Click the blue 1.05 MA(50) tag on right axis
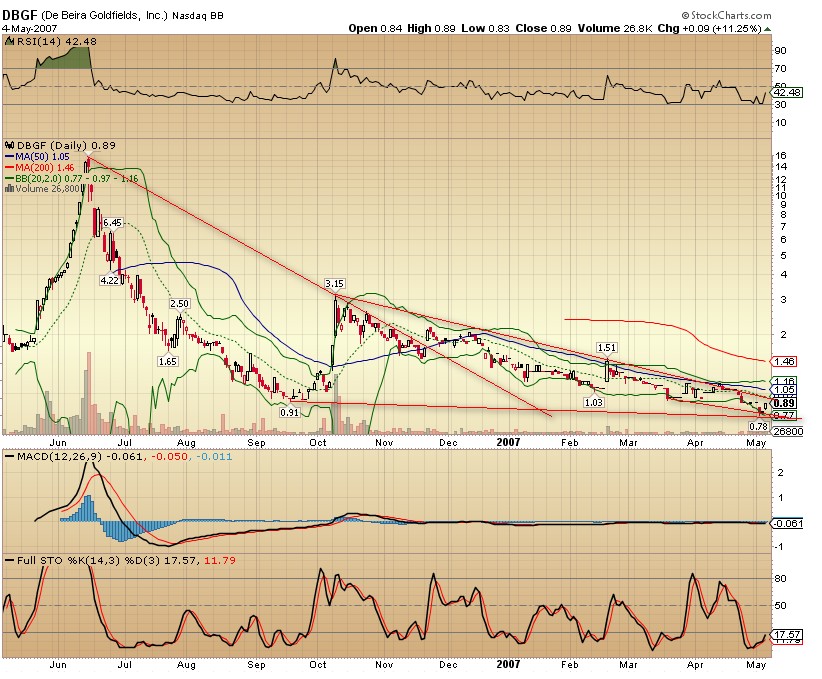The image size is (822, 679). pos(783,390)
